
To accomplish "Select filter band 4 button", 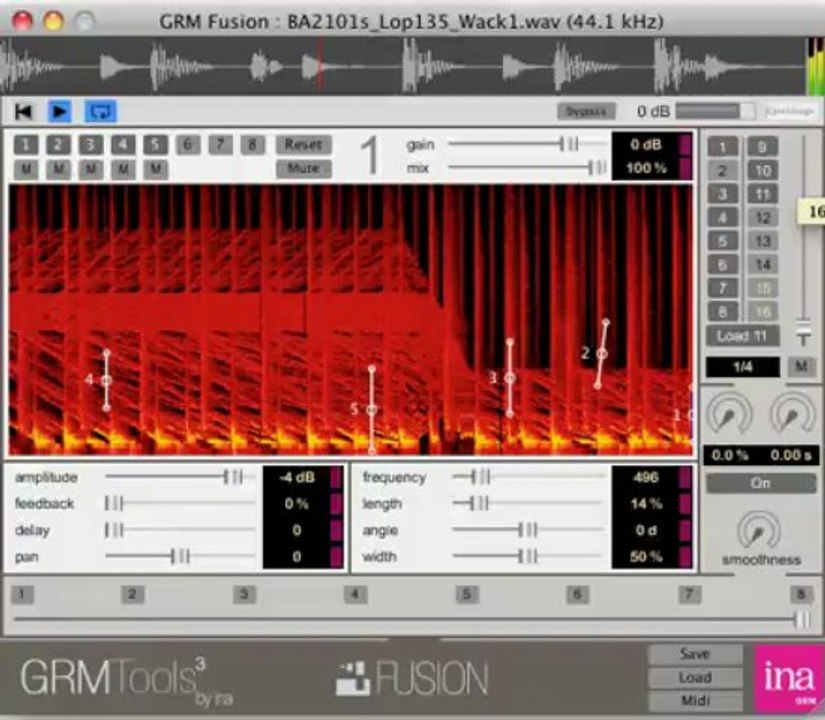I will [123, 144].
